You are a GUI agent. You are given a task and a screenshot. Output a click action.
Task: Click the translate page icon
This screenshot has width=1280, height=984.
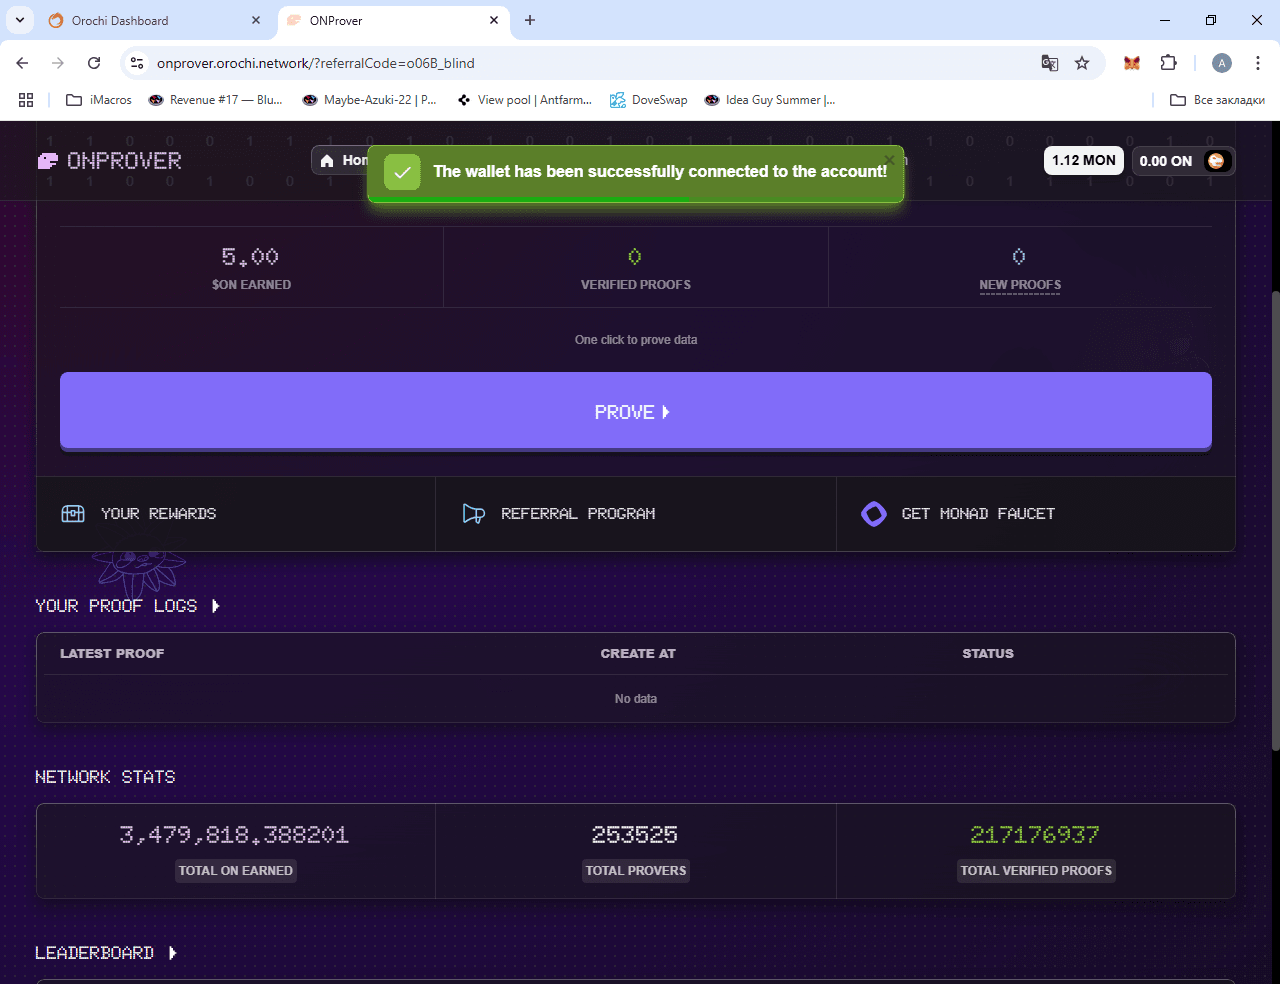coord(1050,63)
